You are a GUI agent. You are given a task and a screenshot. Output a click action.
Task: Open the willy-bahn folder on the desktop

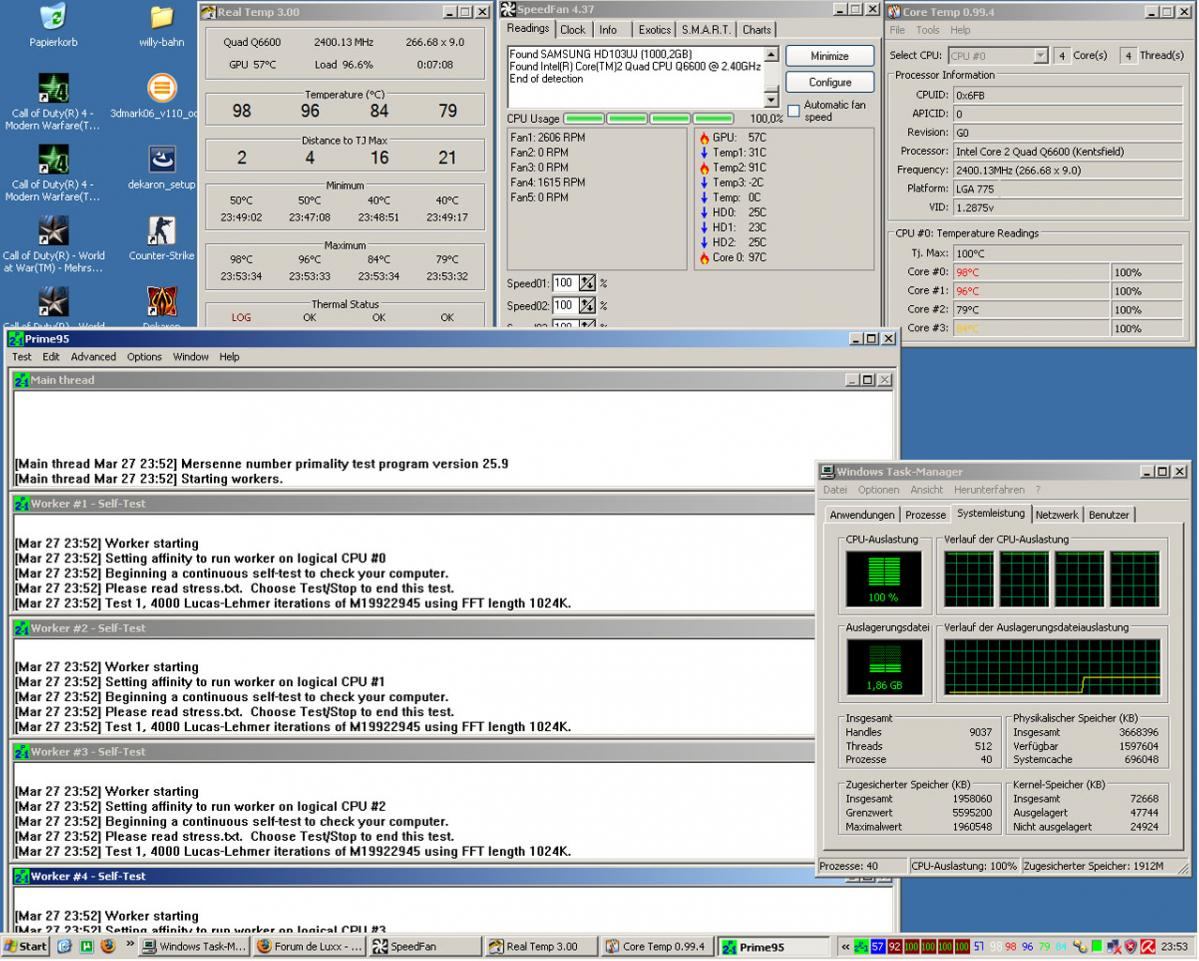[161, 17]
